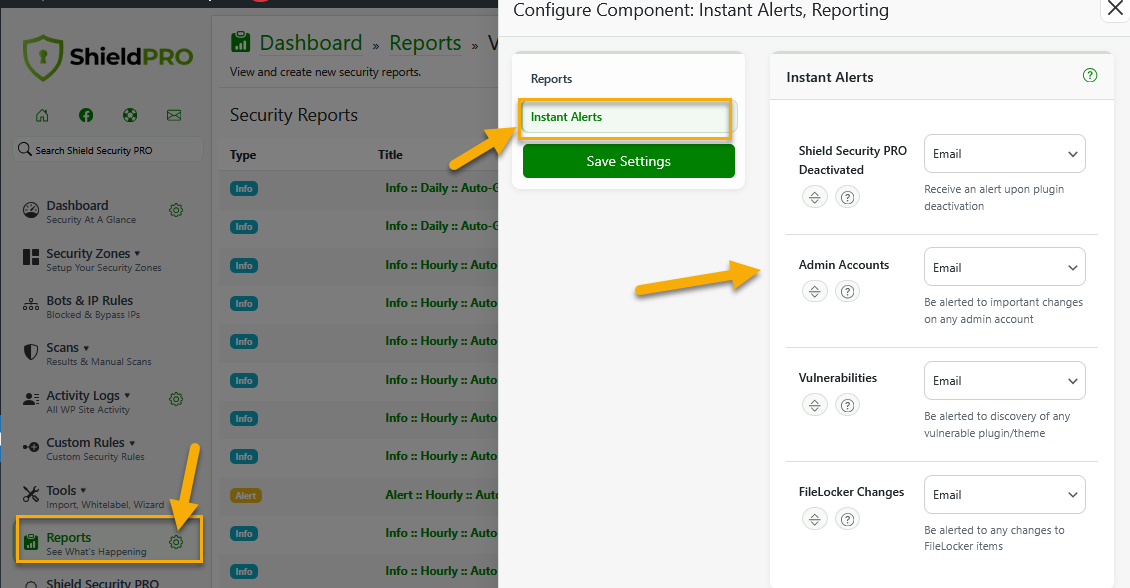This screenshot has width=1130, height=588.
Task: Click the Search Shield Security PRO field
Action: point(108,150)
